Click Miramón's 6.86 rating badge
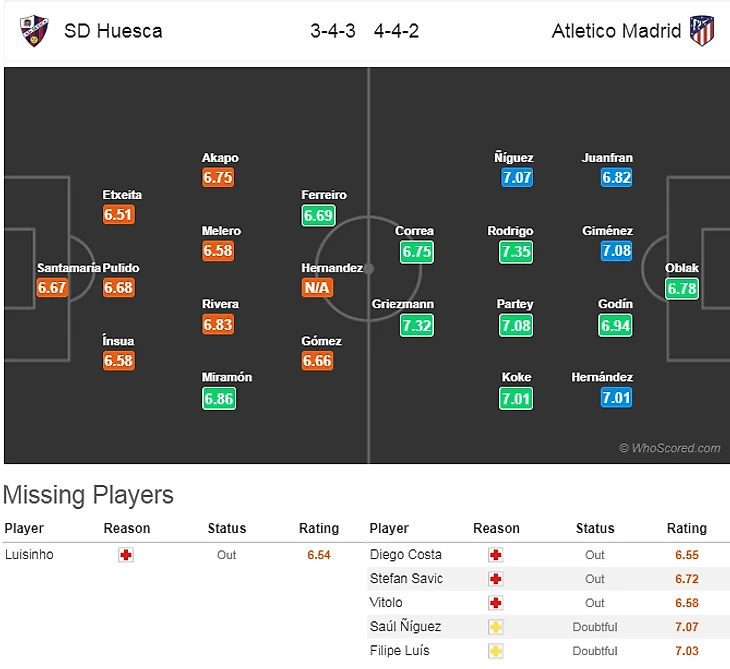730x669 pixels. pos(219,398)
